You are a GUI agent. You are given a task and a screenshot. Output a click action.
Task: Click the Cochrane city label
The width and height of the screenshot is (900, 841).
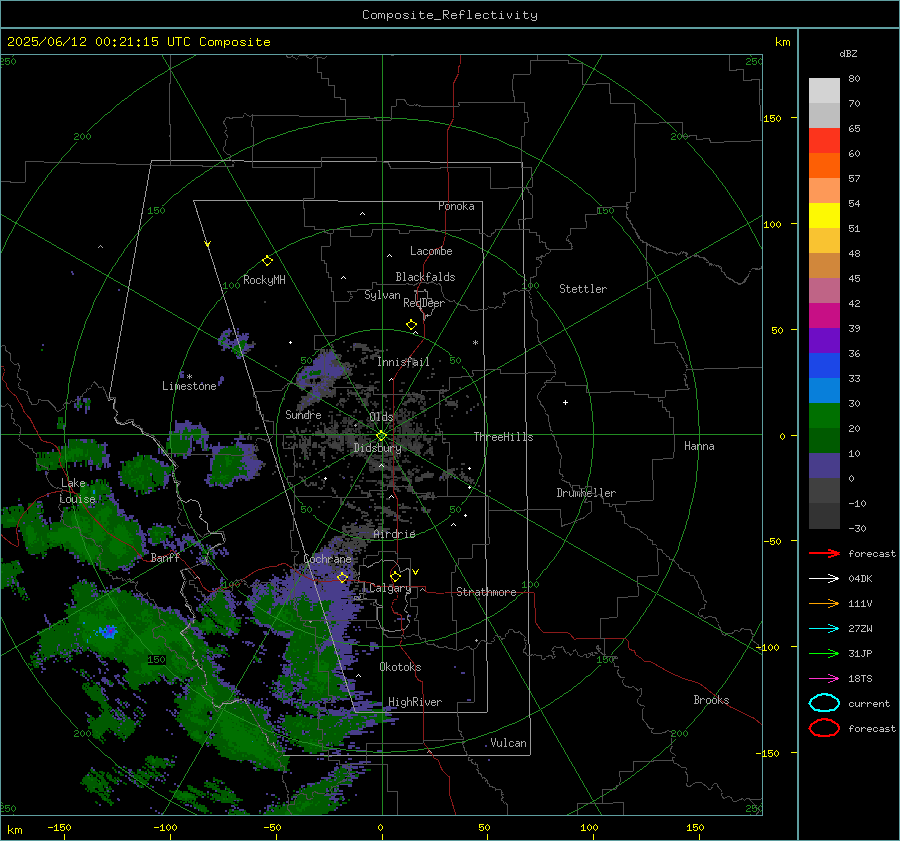327,559
